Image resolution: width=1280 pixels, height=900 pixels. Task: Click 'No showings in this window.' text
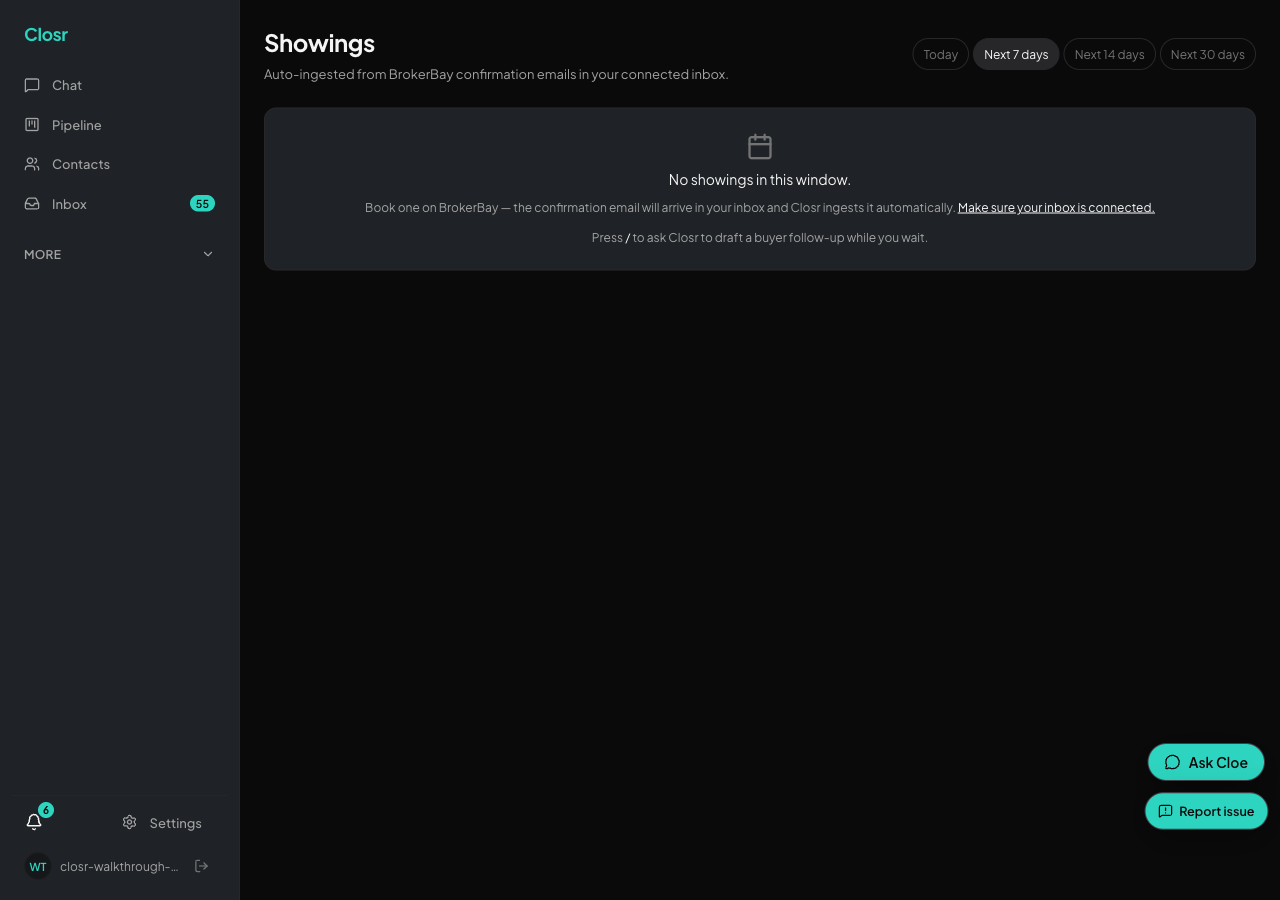(x=760, y=180)
